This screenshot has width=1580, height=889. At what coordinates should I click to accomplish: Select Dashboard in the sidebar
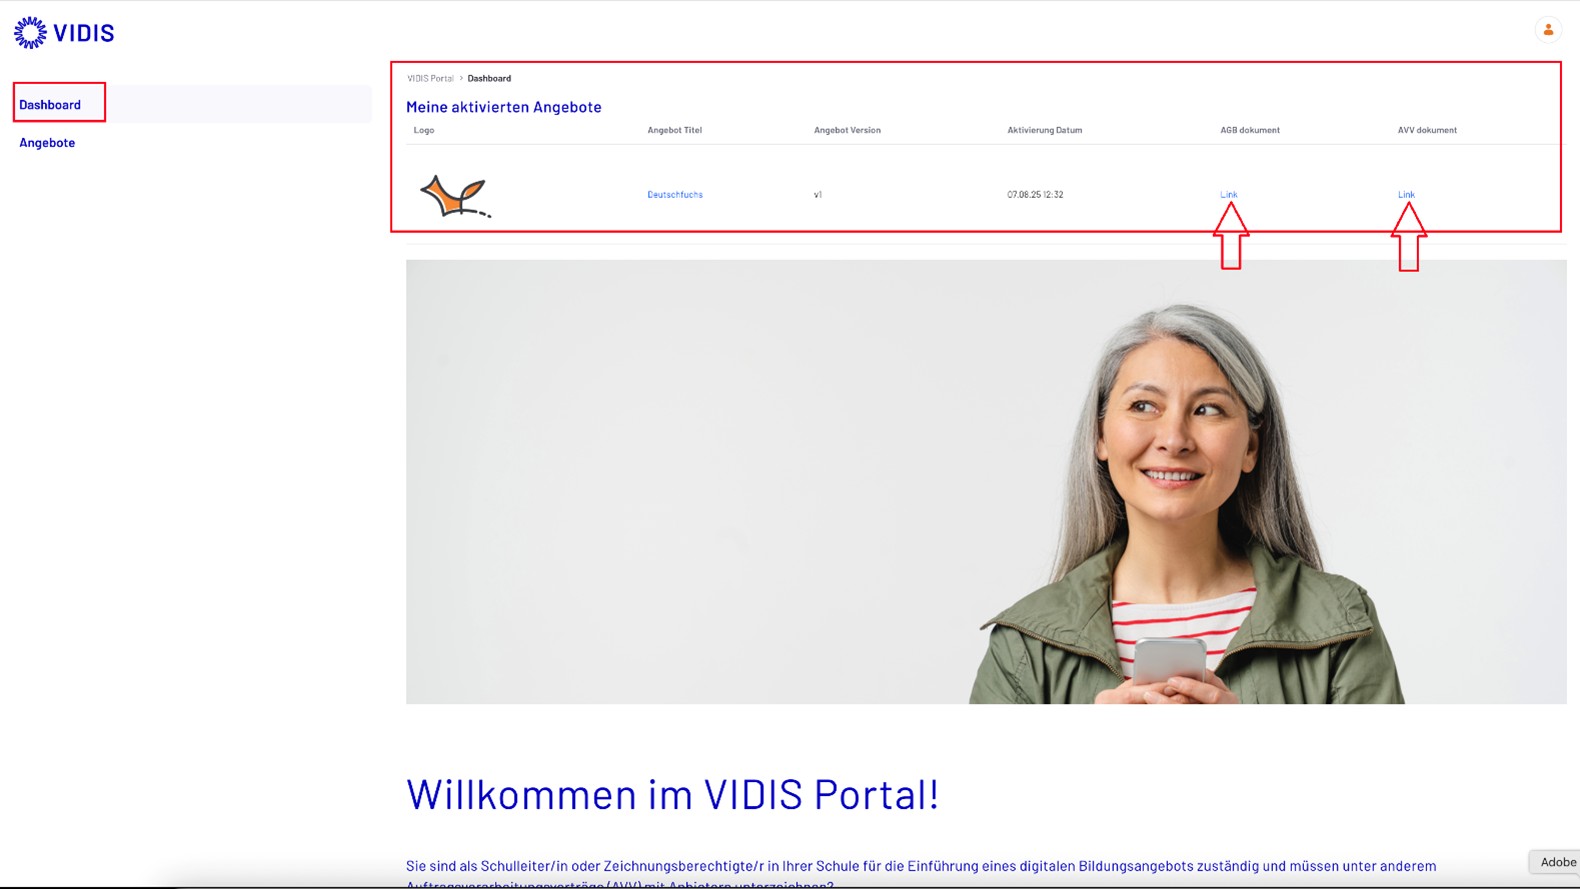click(x=50, y=104)
